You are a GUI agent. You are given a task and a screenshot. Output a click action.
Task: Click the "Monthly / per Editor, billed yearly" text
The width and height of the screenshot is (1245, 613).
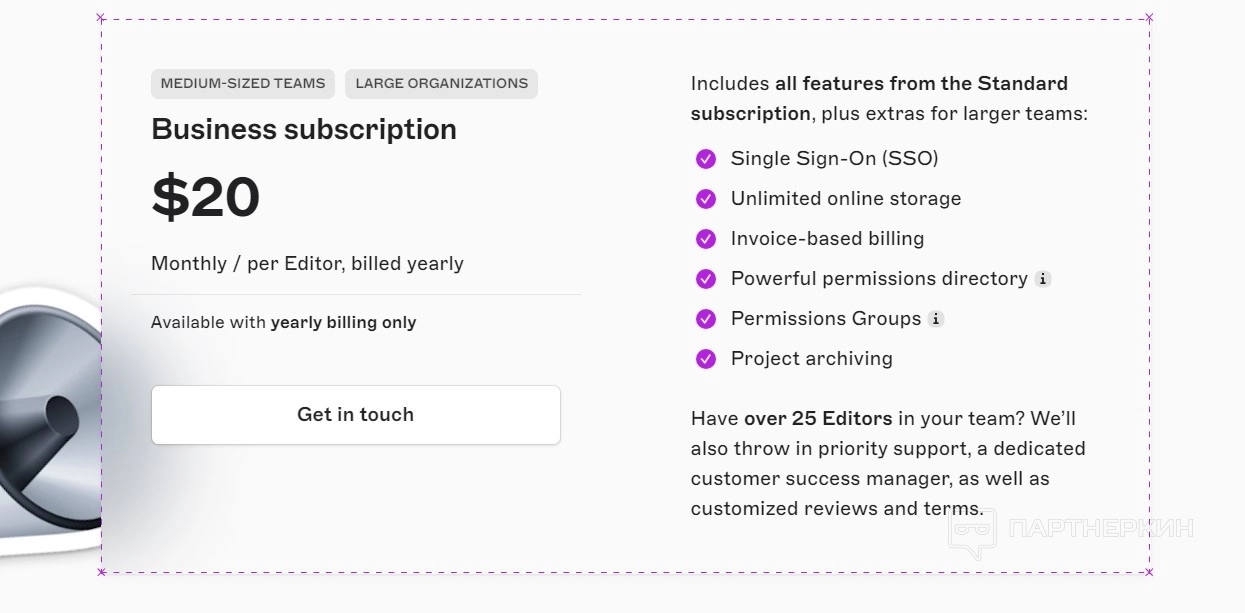click(307, 264)
